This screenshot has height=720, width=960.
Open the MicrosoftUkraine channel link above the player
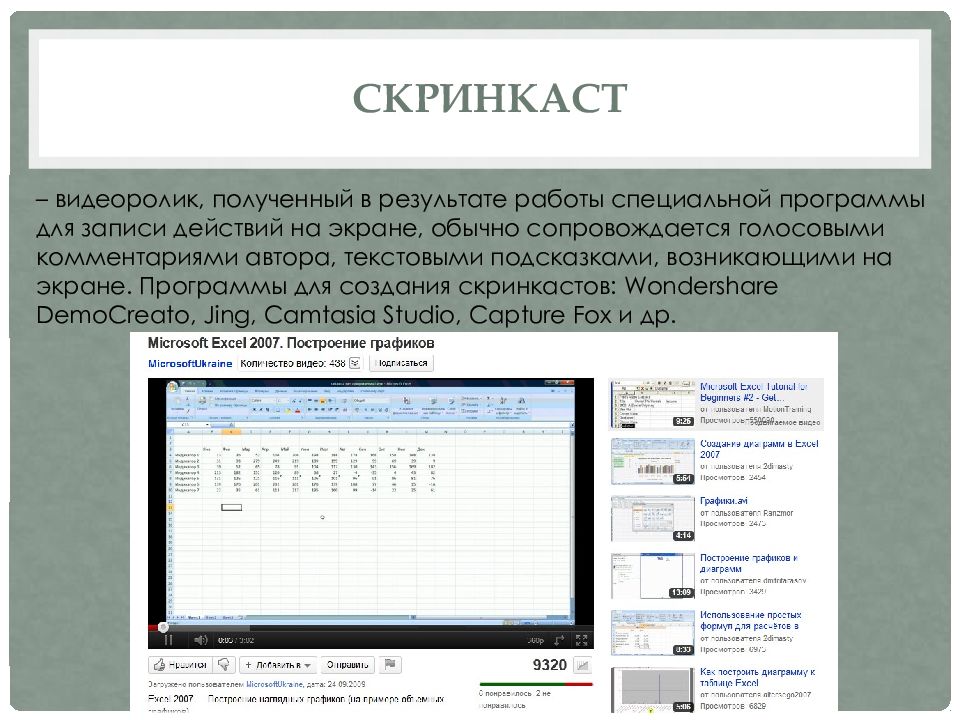(x=190, y=364)
